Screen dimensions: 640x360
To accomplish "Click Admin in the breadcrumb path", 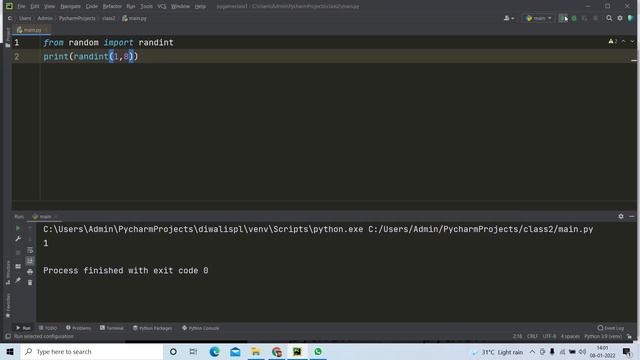I will (45, 18).
